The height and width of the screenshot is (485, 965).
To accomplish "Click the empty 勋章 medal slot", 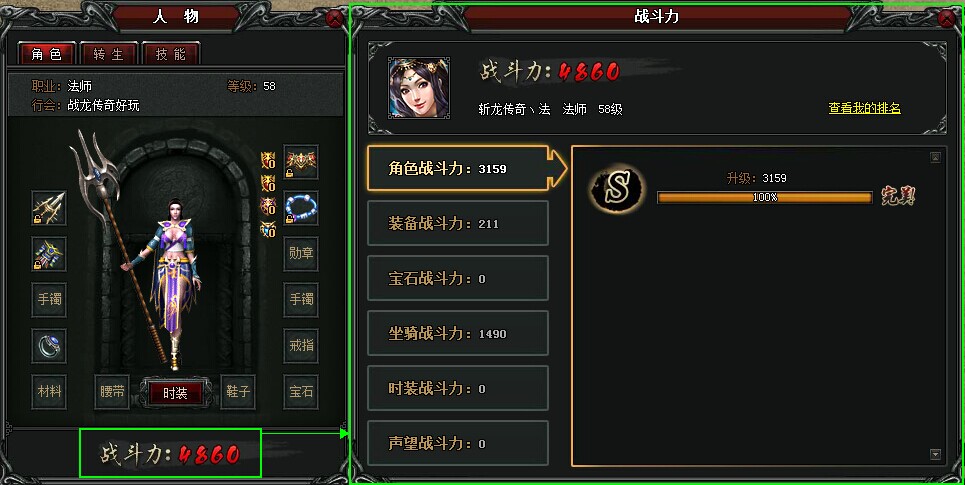I will pos(301,254).
